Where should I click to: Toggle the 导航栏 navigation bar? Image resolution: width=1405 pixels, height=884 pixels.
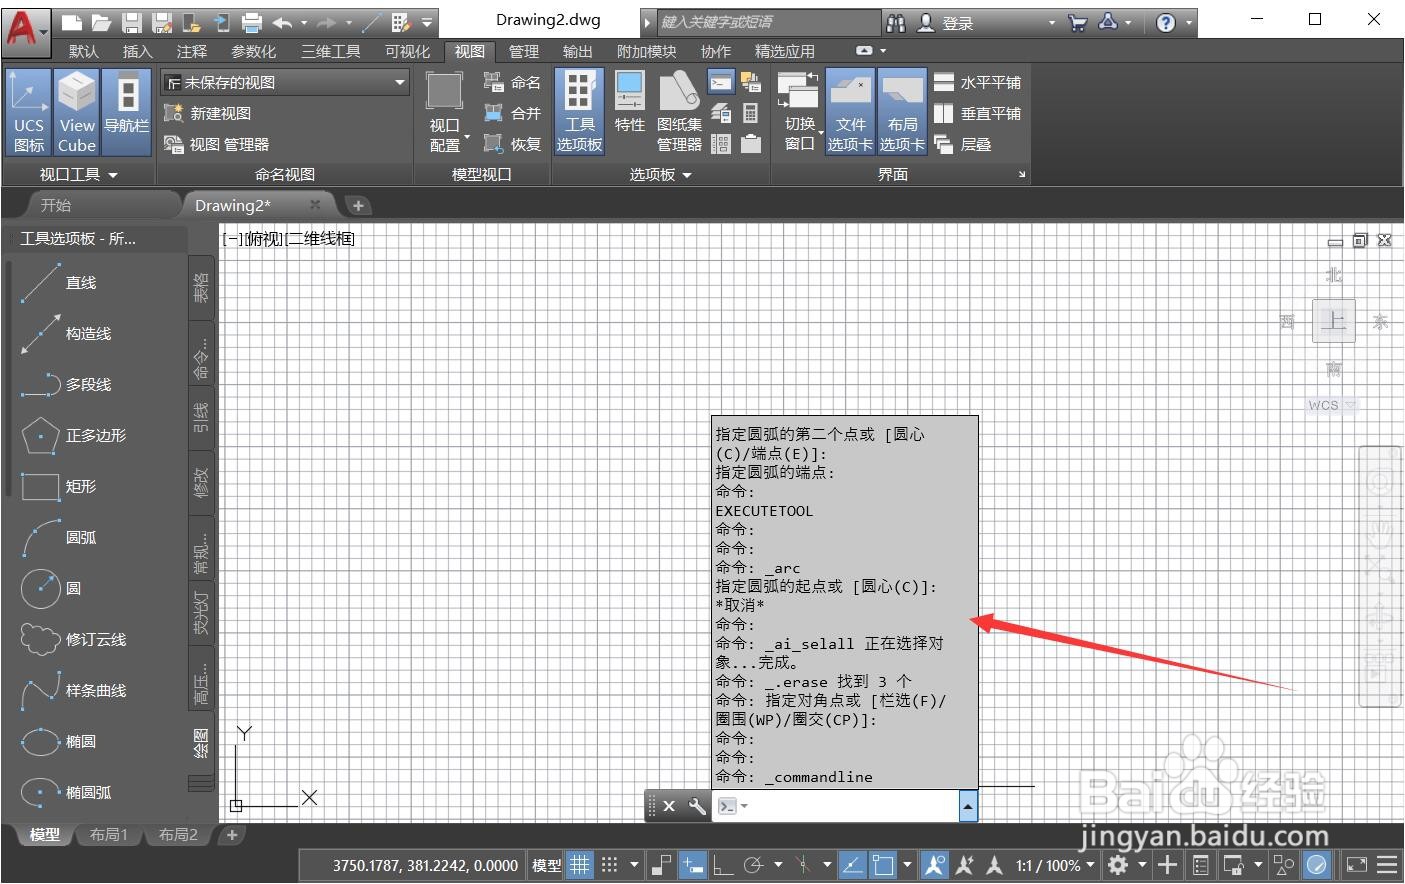126,112
